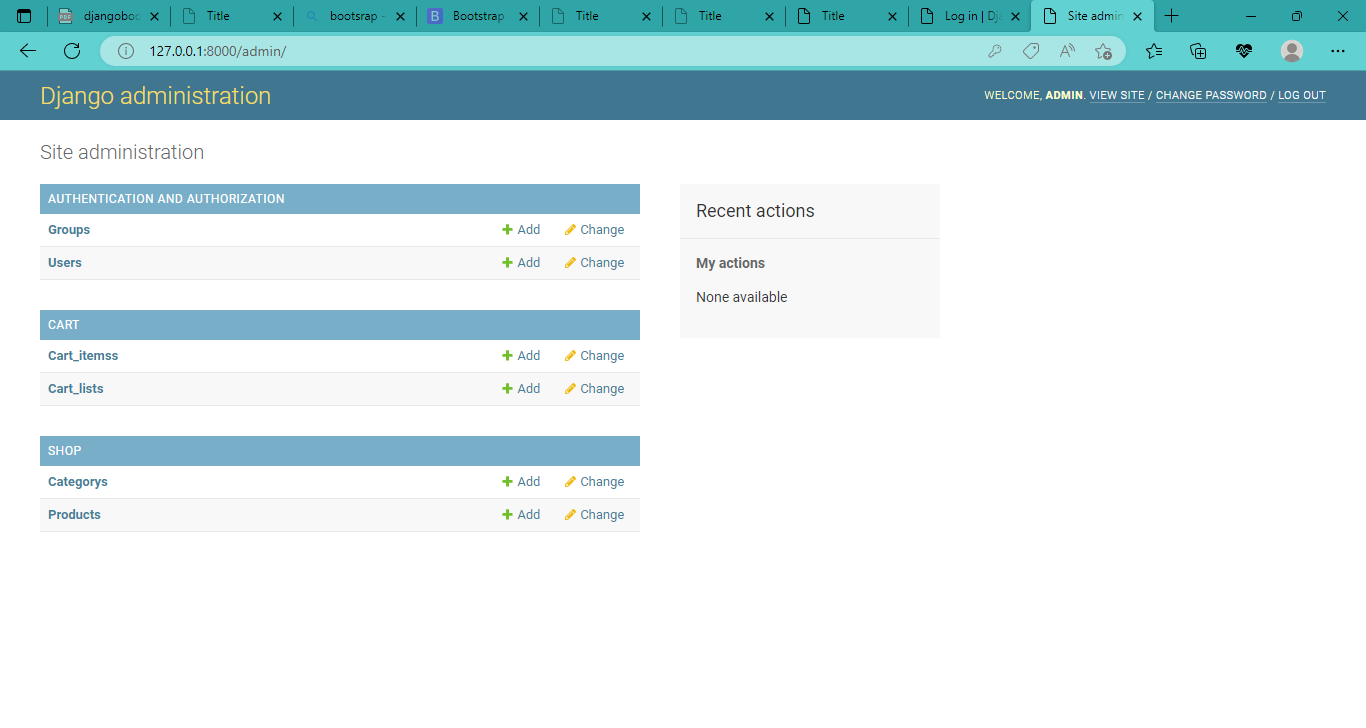1366x728 pixels.
Task: Click the browser profile avatar icon
Action: coord(1291,50)
